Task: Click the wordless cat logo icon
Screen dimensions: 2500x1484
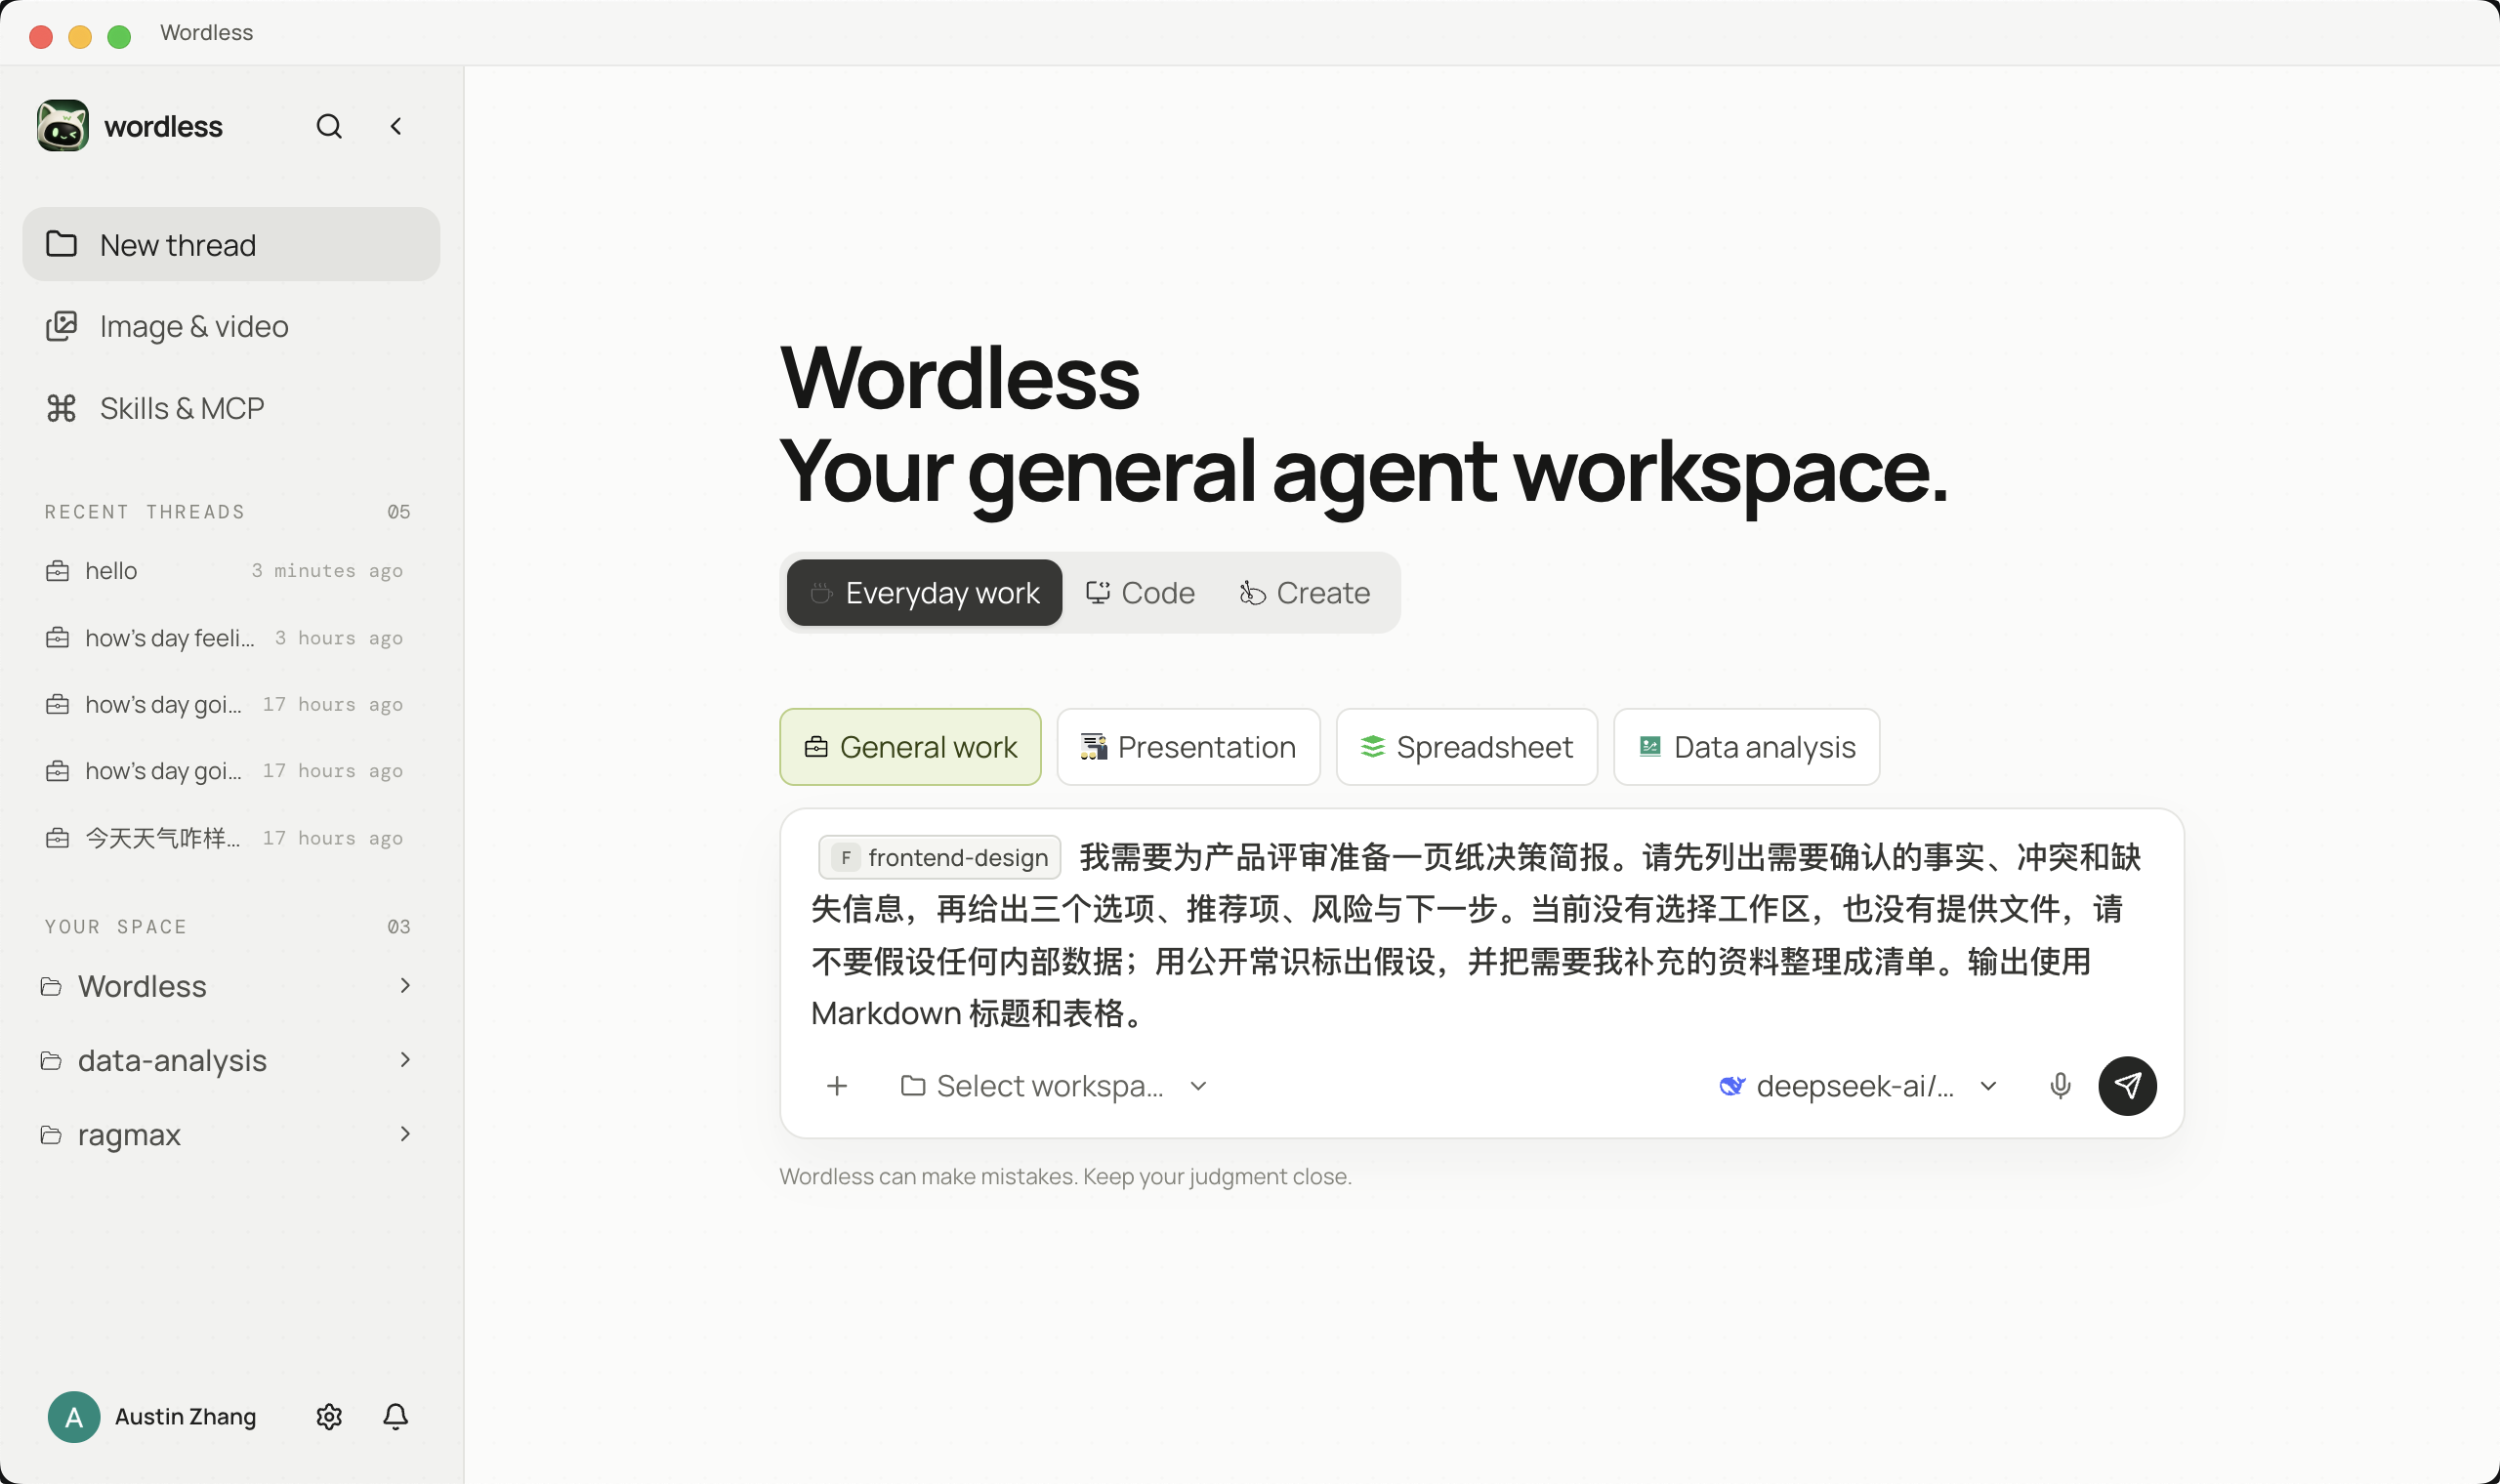Action: (x=63, y=126)
